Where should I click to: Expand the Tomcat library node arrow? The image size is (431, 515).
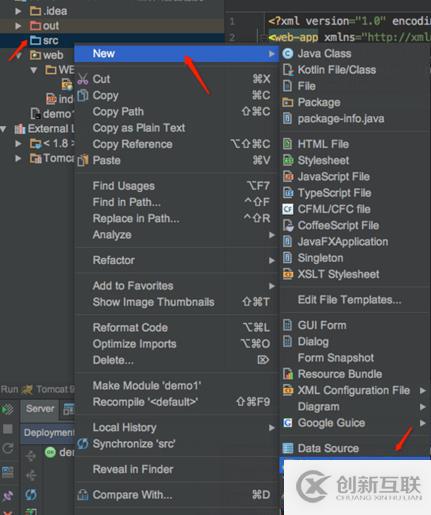[x=18, y=158]
